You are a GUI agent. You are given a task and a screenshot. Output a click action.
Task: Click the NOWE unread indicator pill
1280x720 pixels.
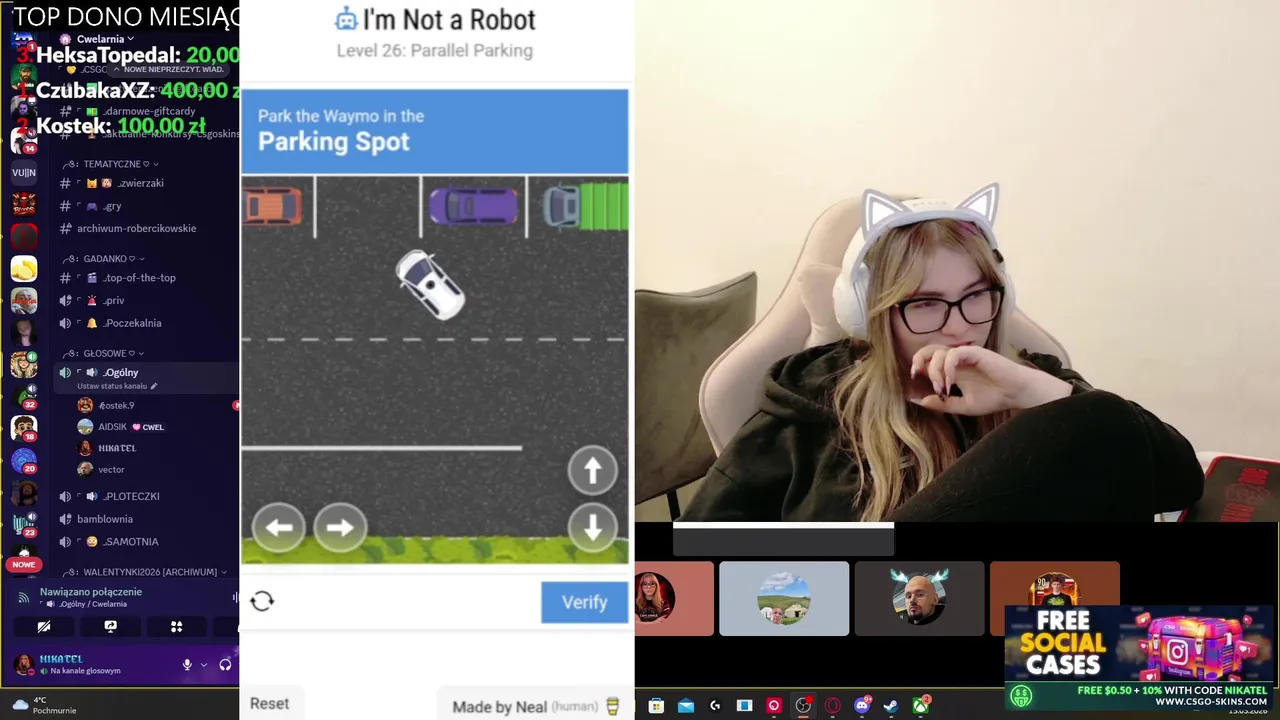coord(24,564)
